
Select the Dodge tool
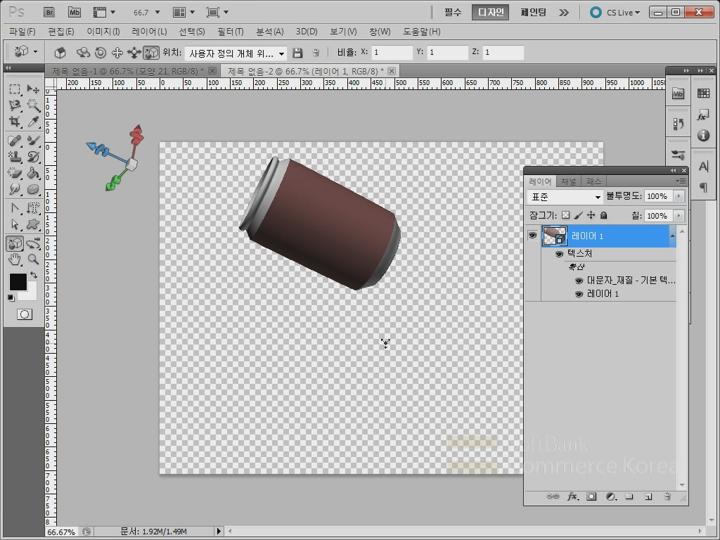[33, 189]
